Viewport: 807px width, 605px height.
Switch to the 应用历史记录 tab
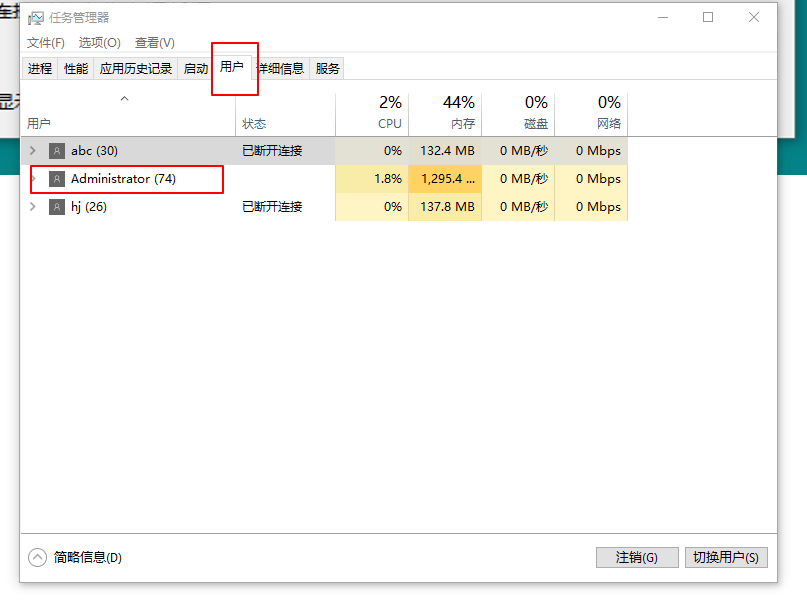(x=135, y=68)
